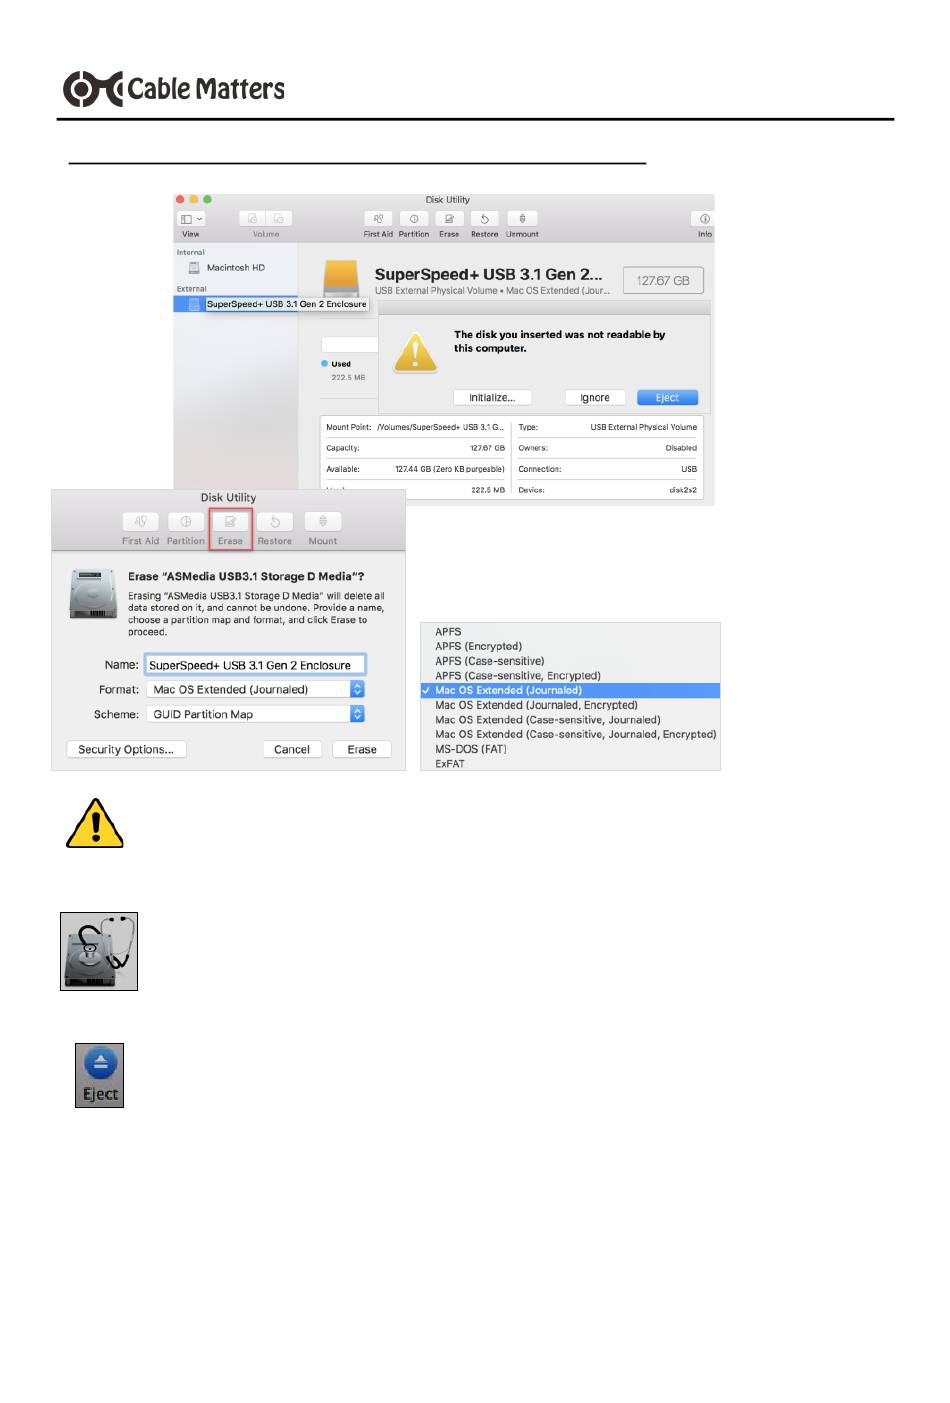The height and width of the screenshot is (1403, 950).
Task: Click the Cancel button in Erase dialog
Action: [292, 750]
